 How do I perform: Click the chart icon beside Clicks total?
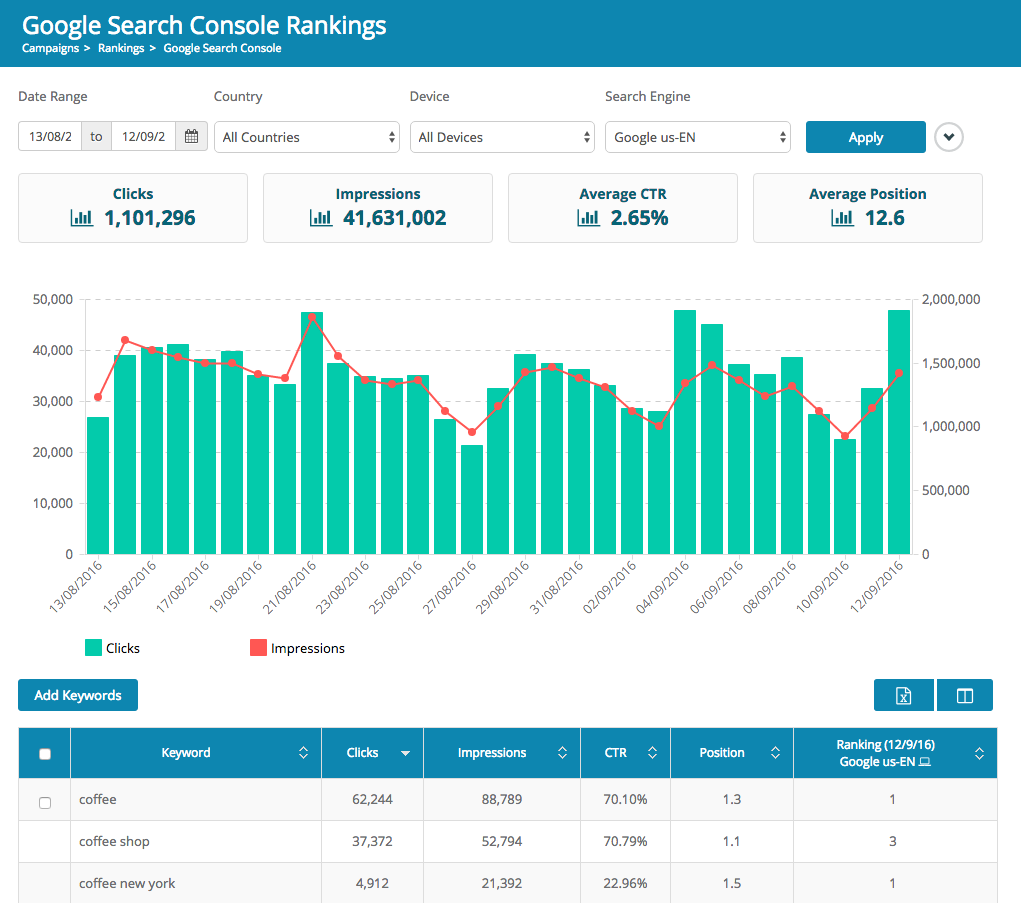(x=82, y=218)
